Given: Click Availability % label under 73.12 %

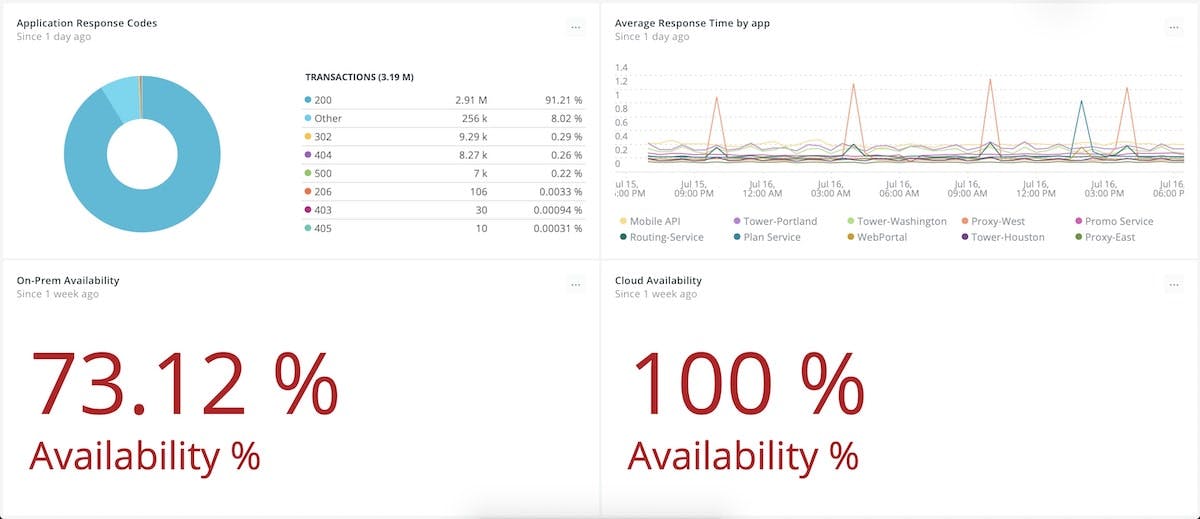Looking at the screenshot, I should point(145,456).
